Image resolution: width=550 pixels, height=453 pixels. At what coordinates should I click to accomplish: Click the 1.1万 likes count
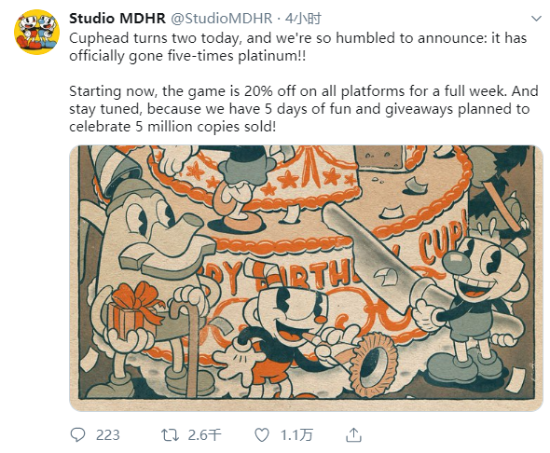tap(296, 435)
